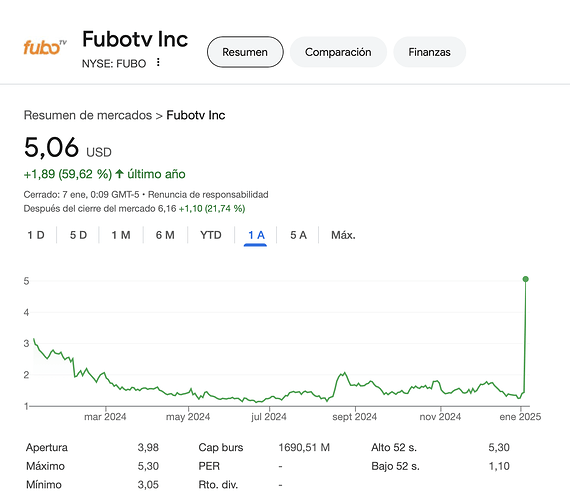Click the green up arrow next to último año
The height and width of the screenshot is (500, 570).
pyautogui.click(x=119, y=174)
